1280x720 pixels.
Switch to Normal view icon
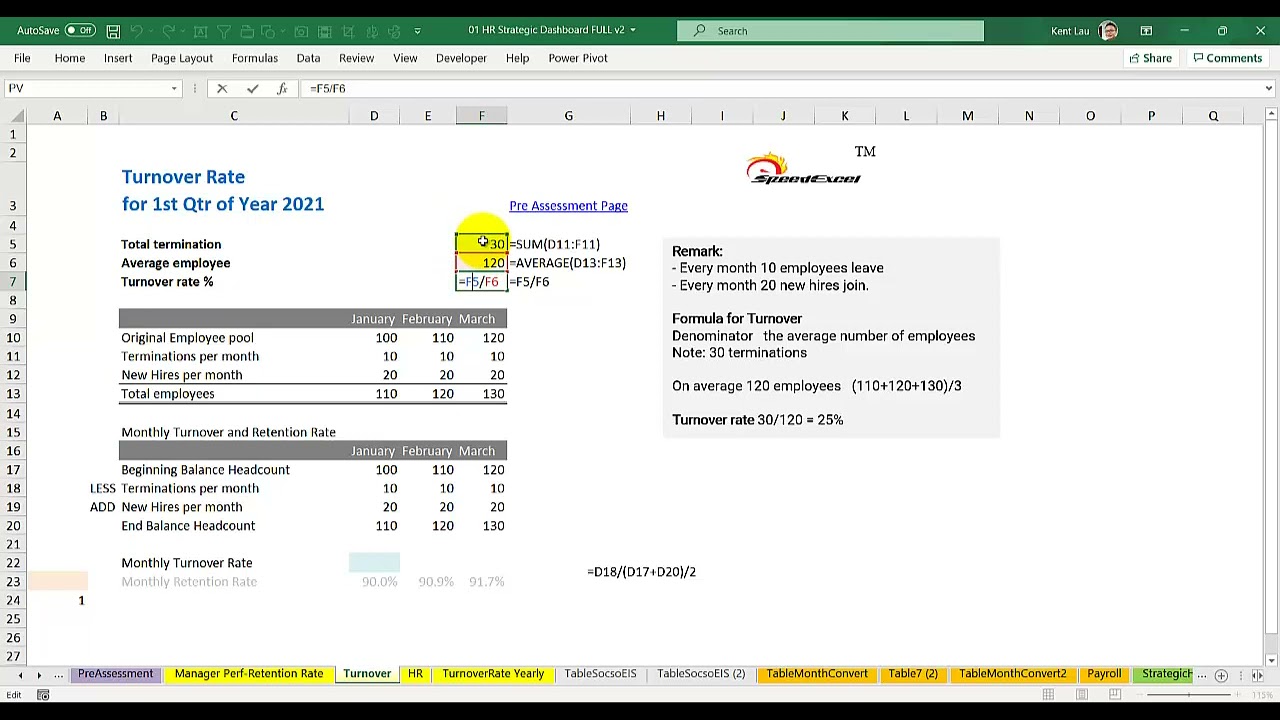click(1048, 695)
